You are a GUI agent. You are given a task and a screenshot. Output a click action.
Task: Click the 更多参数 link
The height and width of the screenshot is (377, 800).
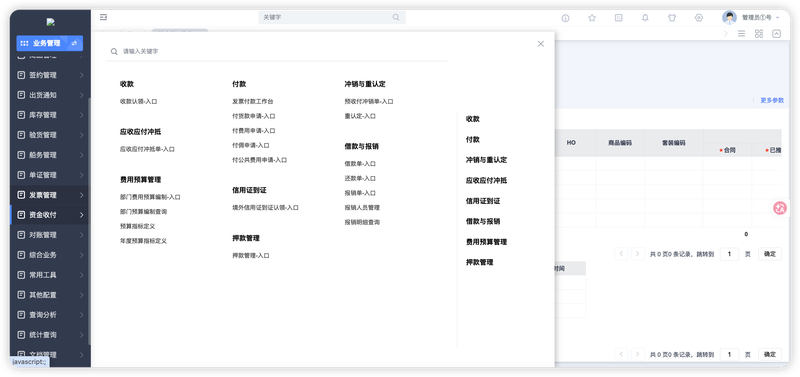(772, 100)
